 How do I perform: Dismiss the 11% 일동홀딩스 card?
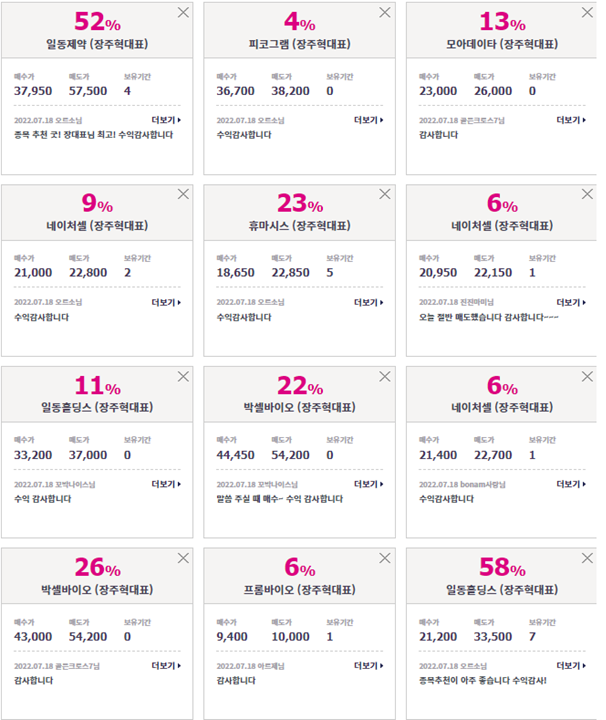click(183, 377)
